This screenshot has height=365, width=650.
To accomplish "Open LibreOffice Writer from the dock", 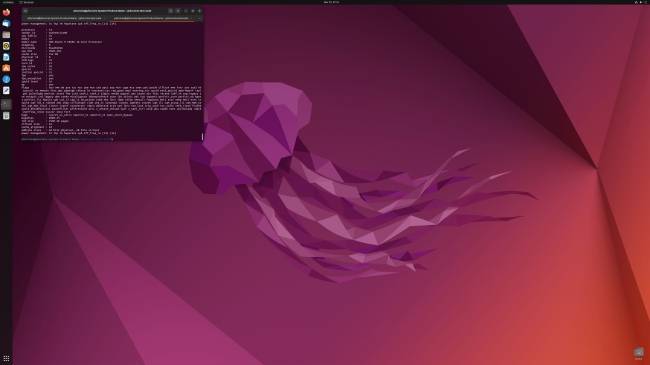I will 6,57.
